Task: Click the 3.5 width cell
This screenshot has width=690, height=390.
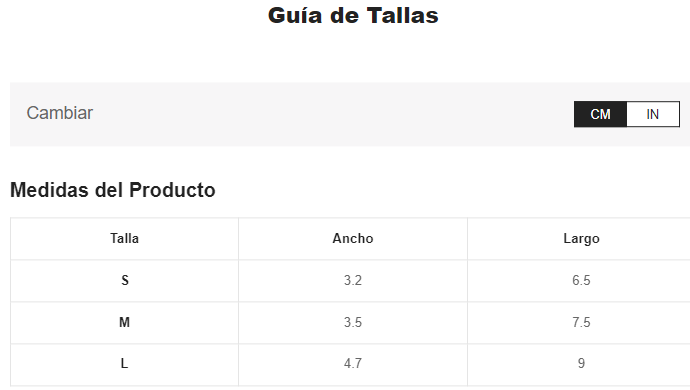Action: pyautogui.click(x=353, y=322)
